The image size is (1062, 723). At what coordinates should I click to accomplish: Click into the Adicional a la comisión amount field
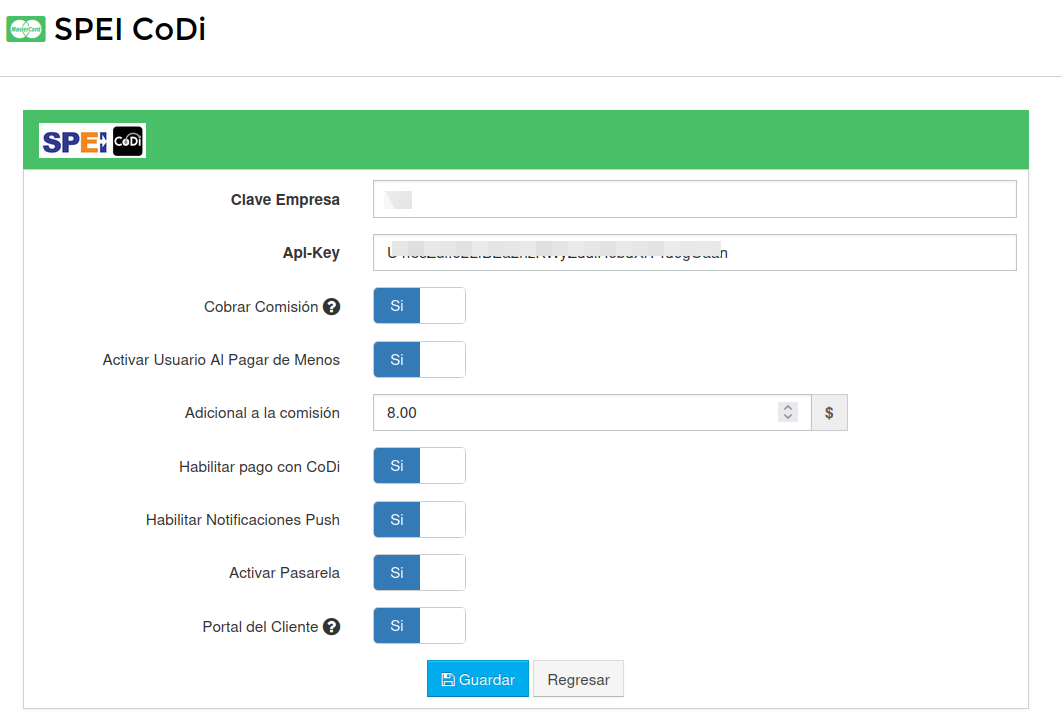click(570, 413)
